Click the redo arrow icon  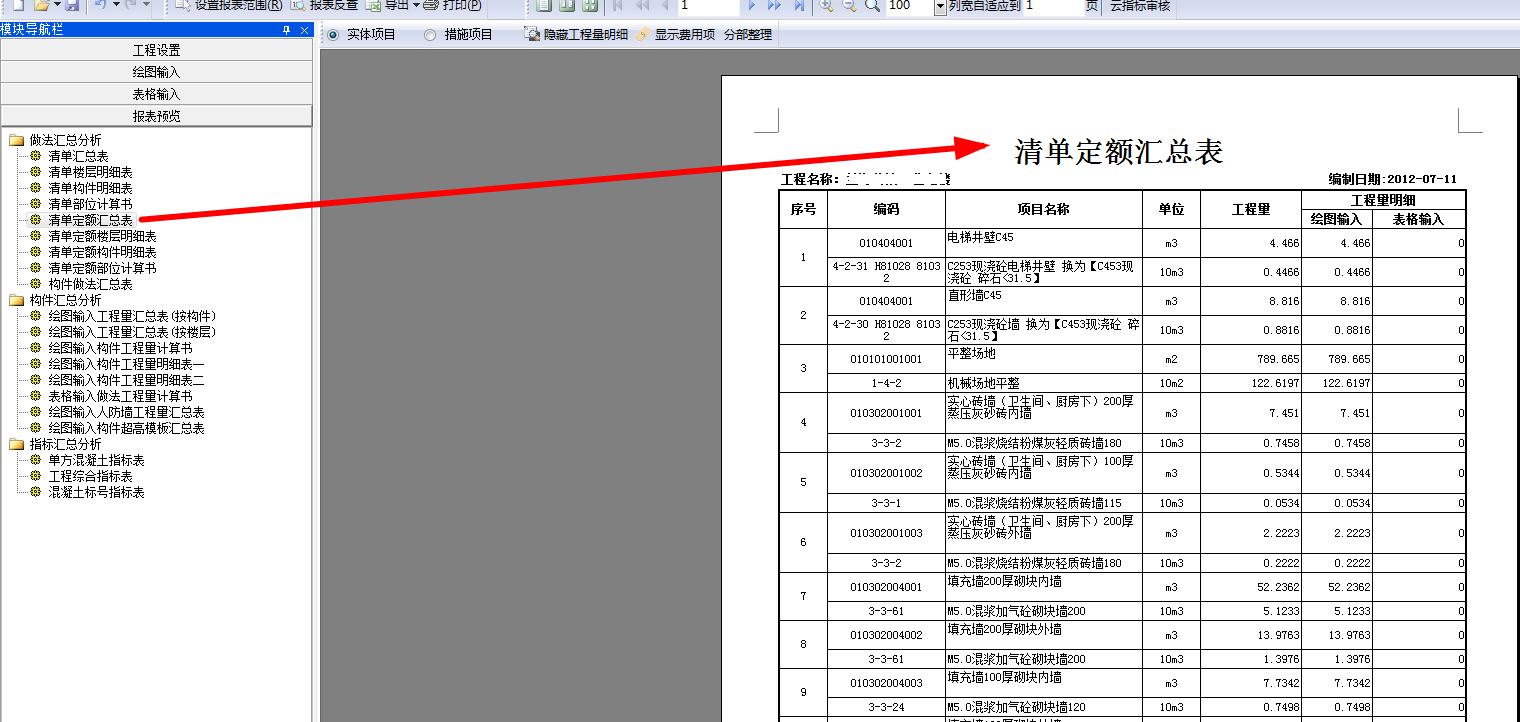(130, 5)
